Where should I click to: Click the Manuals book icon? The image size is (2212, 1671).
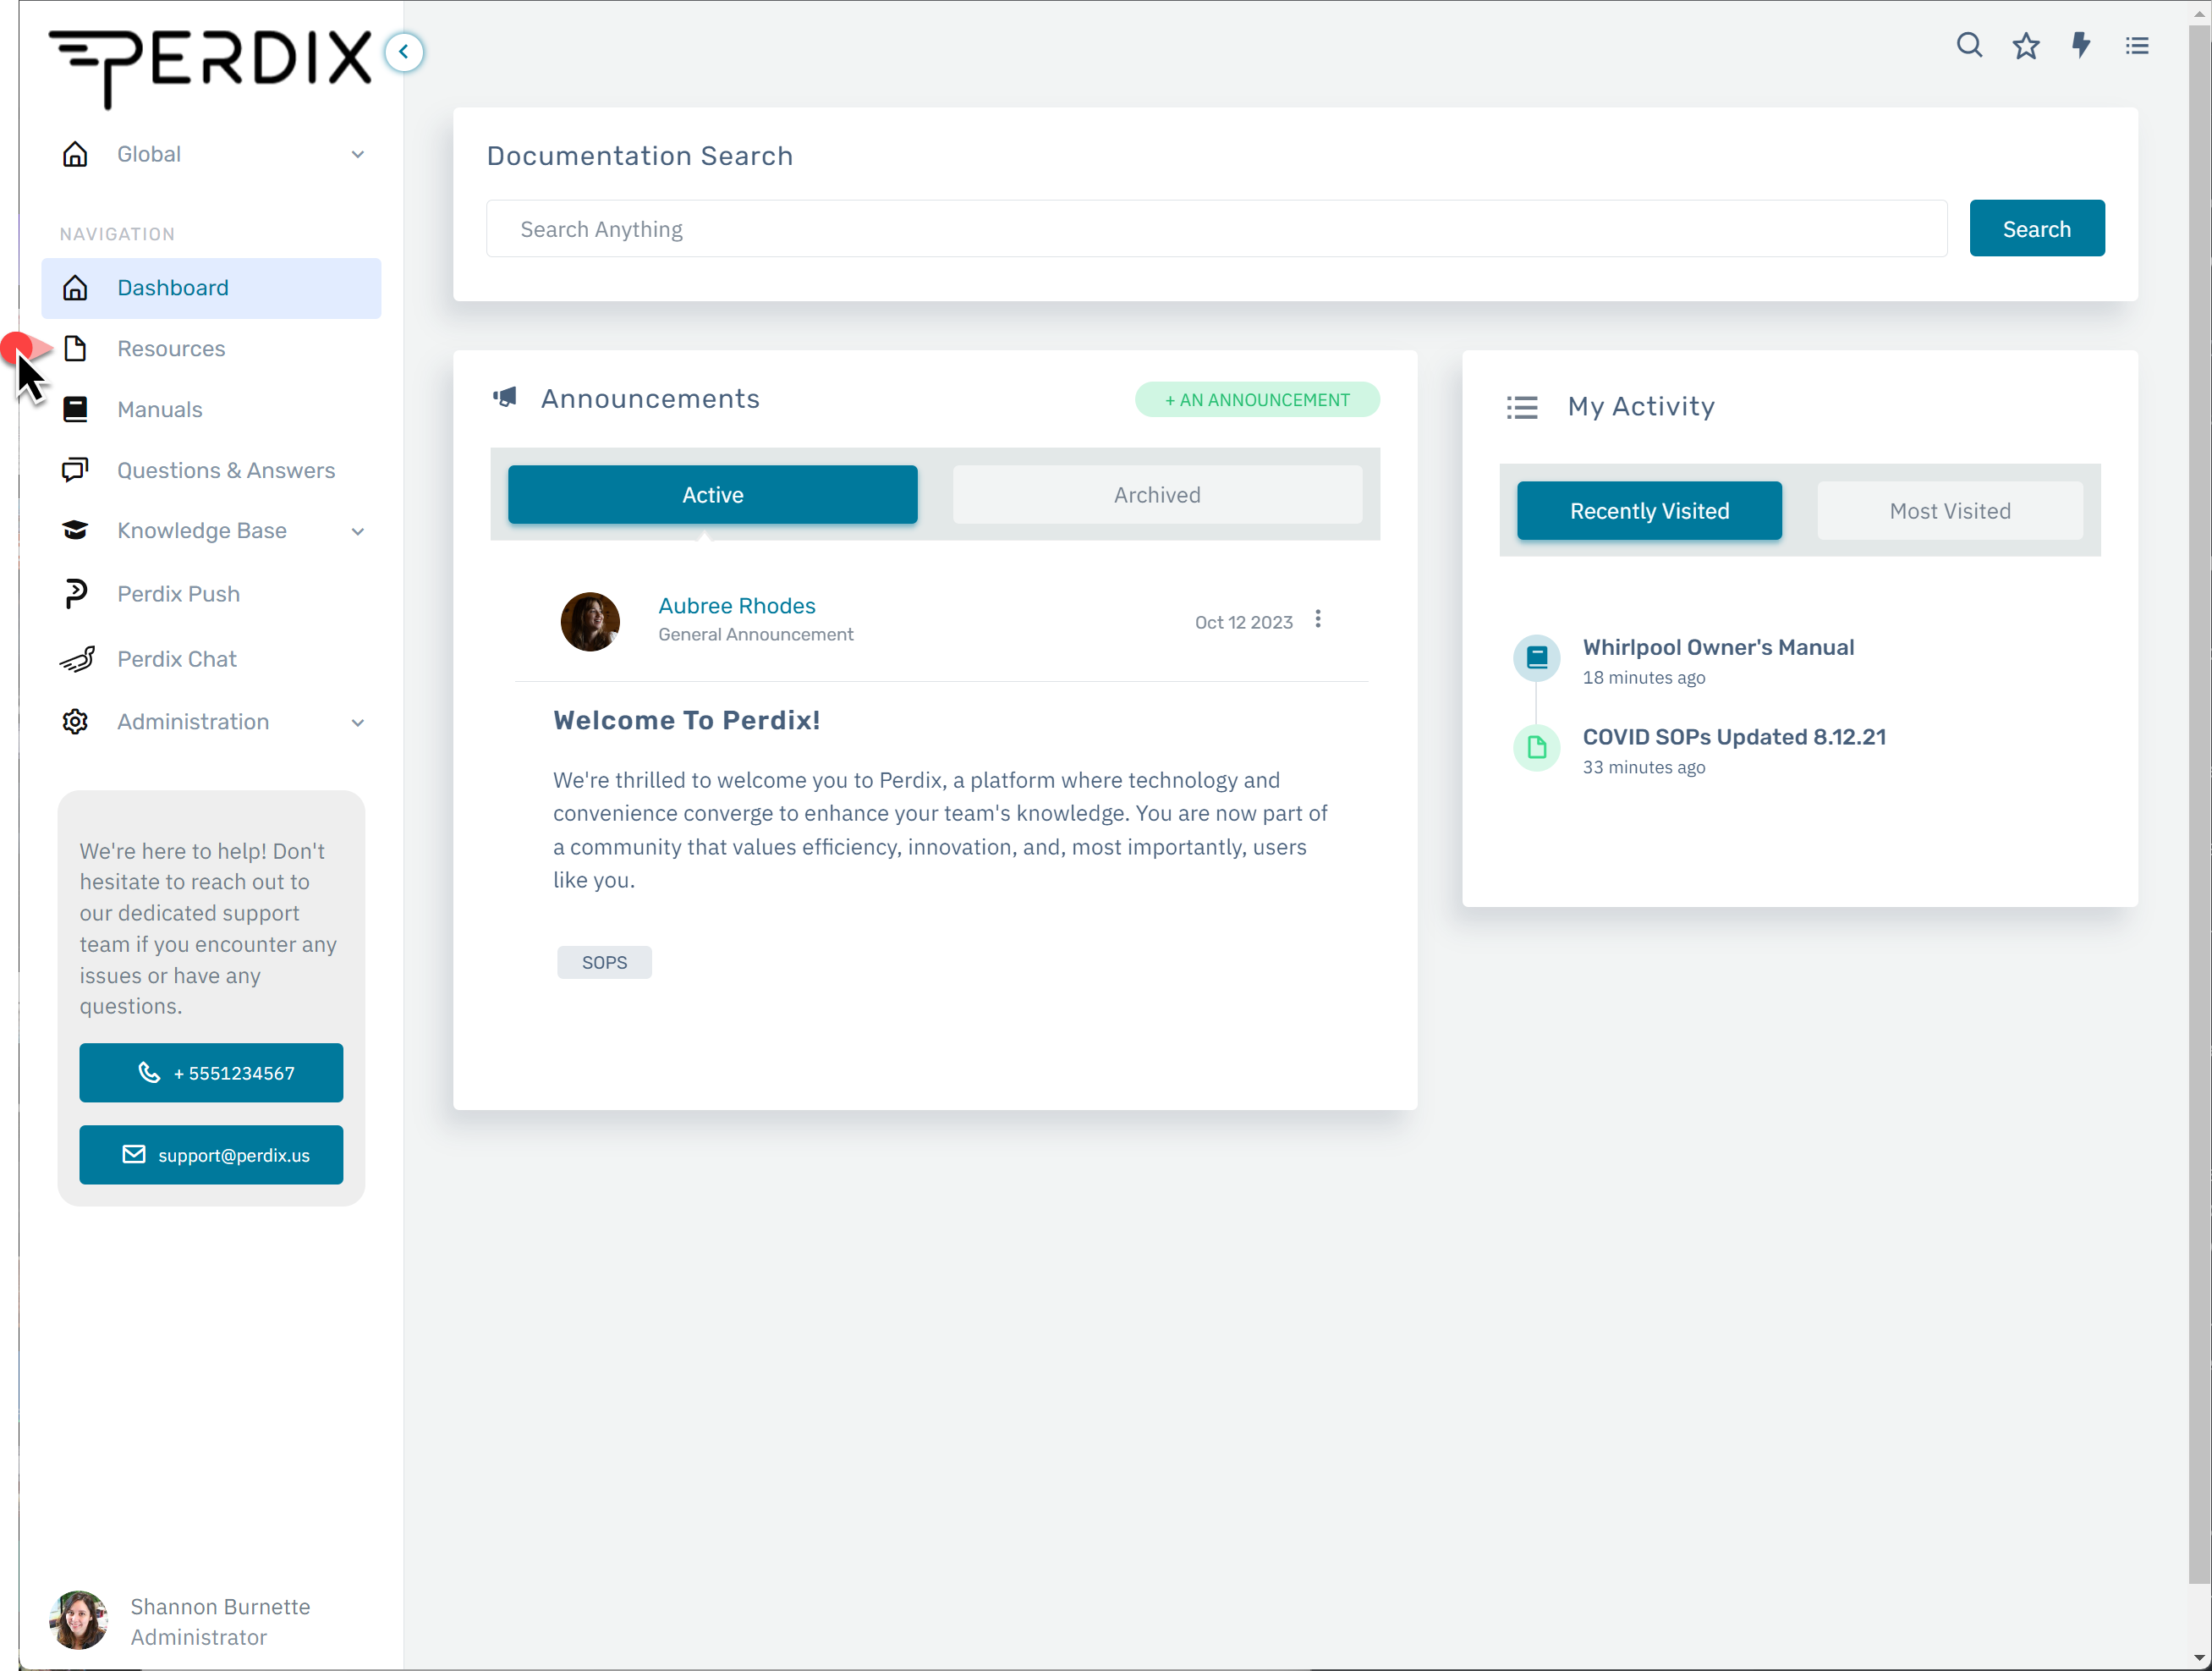[75, 409]
